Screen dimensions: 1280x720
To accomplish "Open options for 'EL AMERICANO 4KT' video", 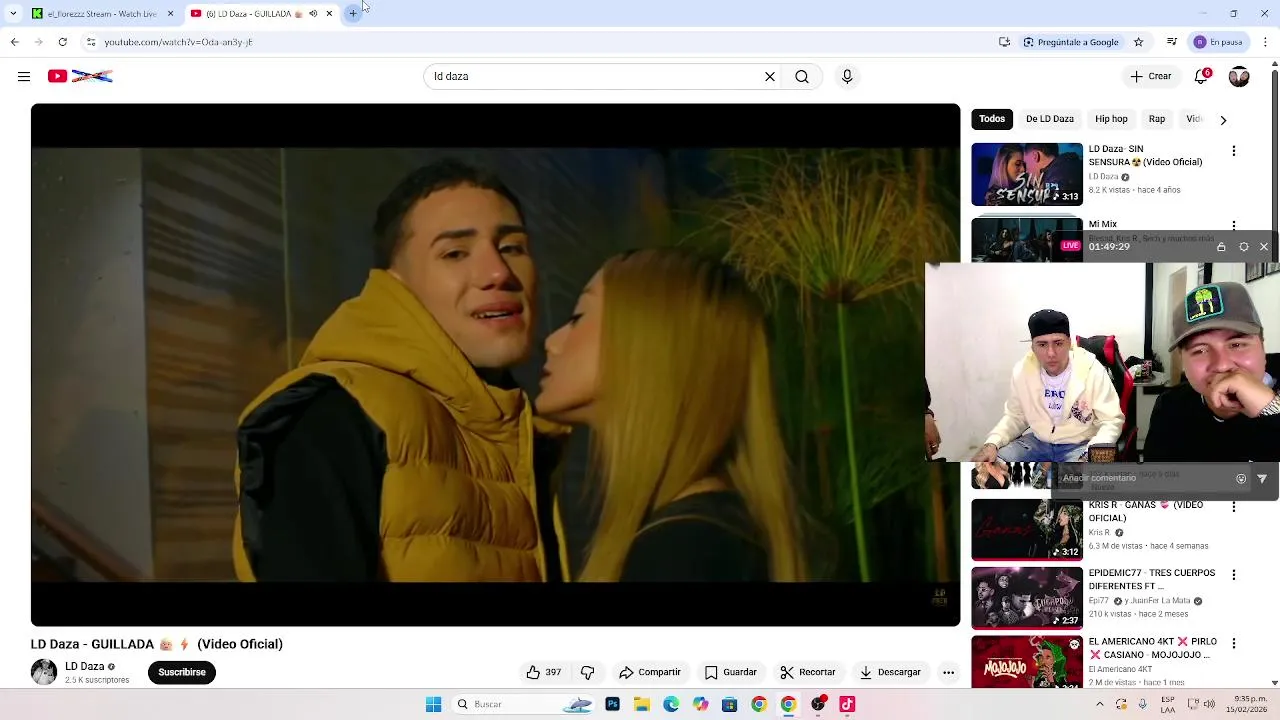I will pyautogui.click(x=1233, y=643).
